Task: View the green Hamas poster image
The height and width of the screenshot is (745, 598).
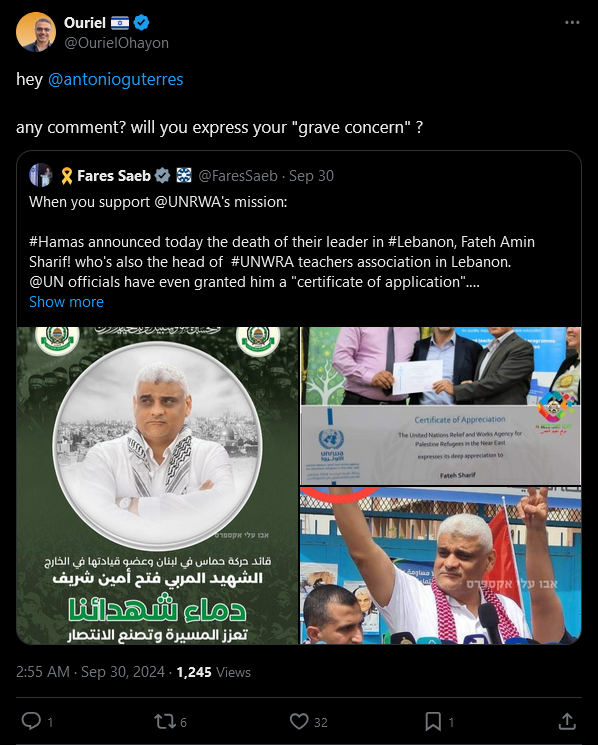Action: 158,485
